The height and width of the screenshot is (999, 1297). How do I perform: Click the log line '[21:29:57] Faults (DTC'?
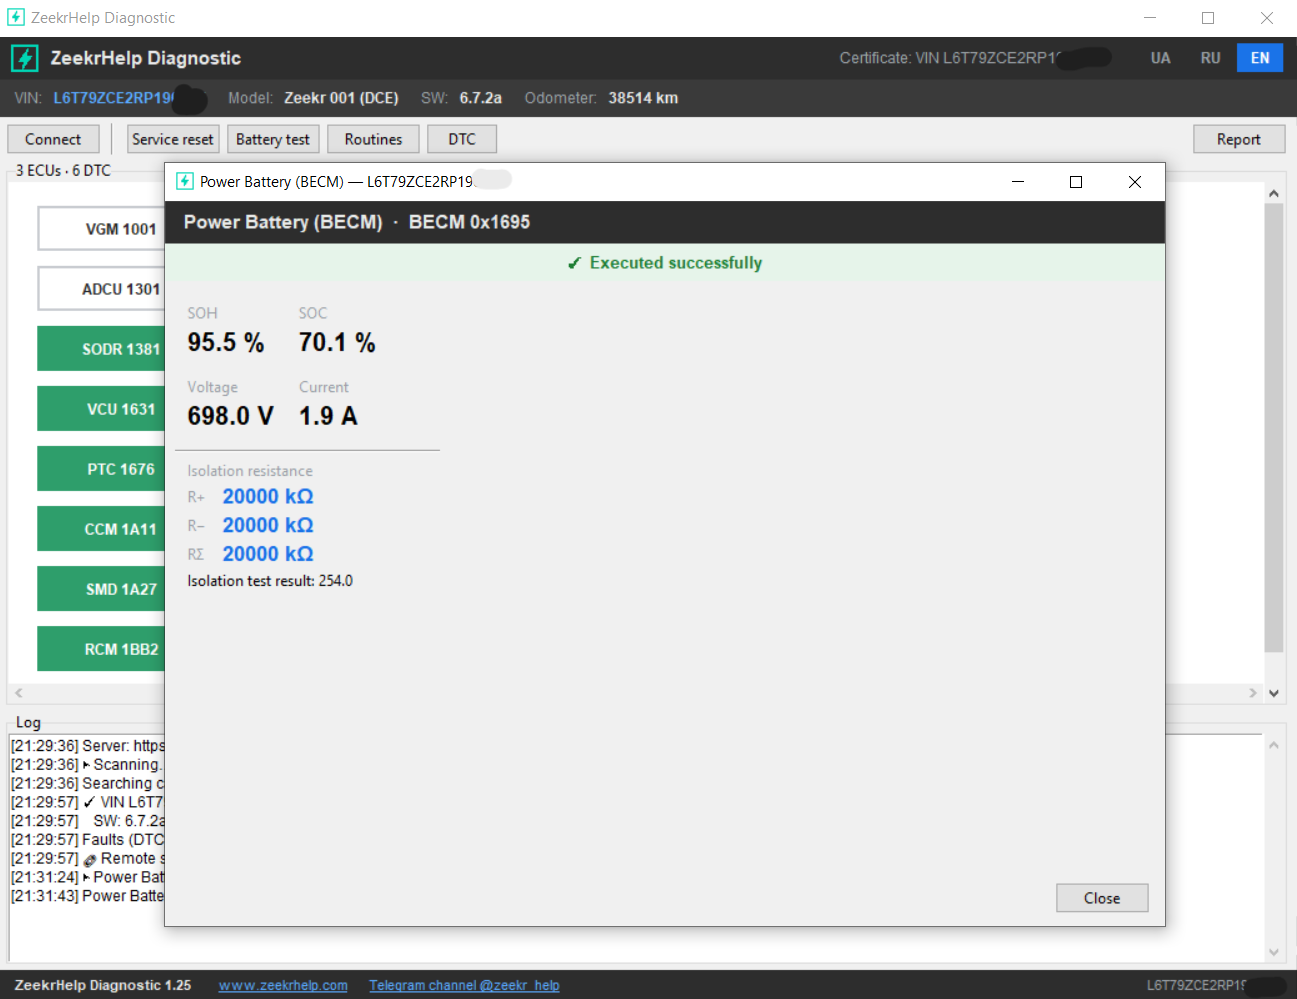[88, 840]
